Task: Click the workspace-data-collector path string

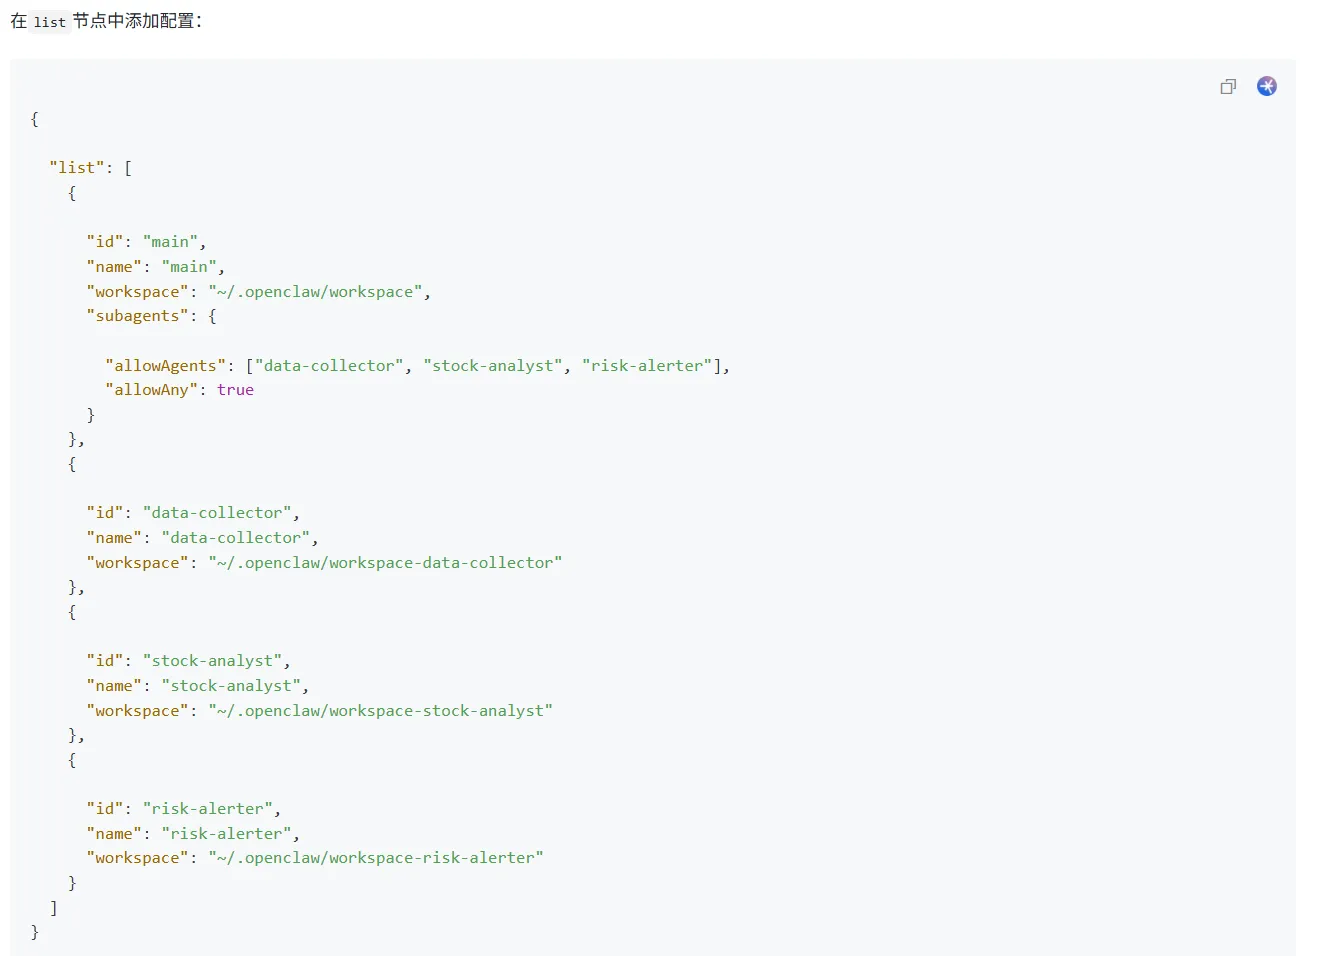Action: [x=385, y=563]
